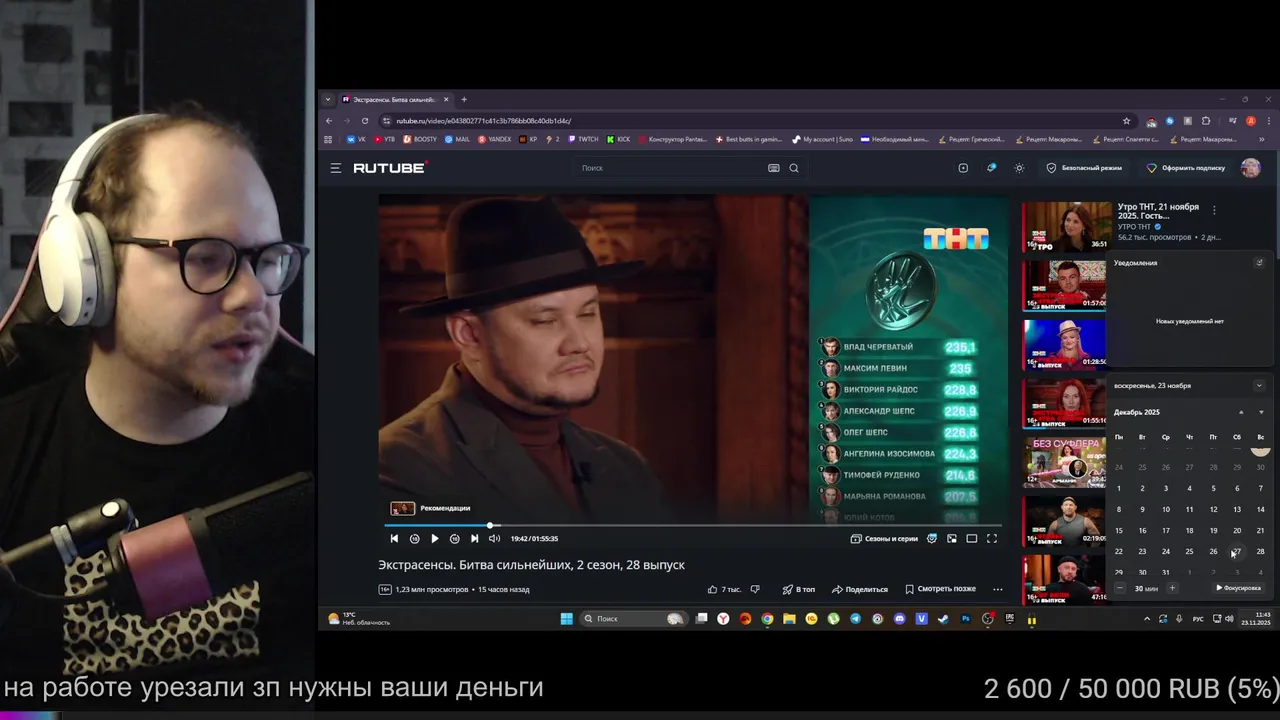Enable Безопасный режим
This screenshot has width=1280, height=720.
[x=1084, y=168]
